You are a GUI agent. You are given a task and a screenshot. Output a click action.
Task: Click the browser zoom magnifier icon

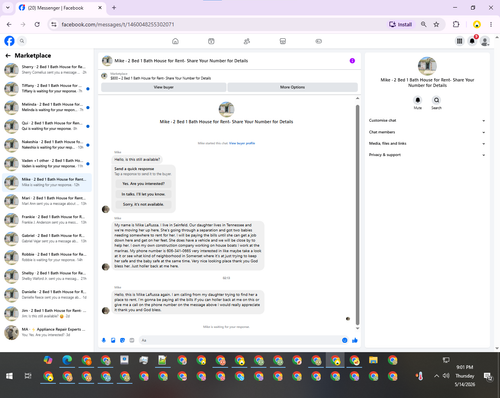point(424,24)
